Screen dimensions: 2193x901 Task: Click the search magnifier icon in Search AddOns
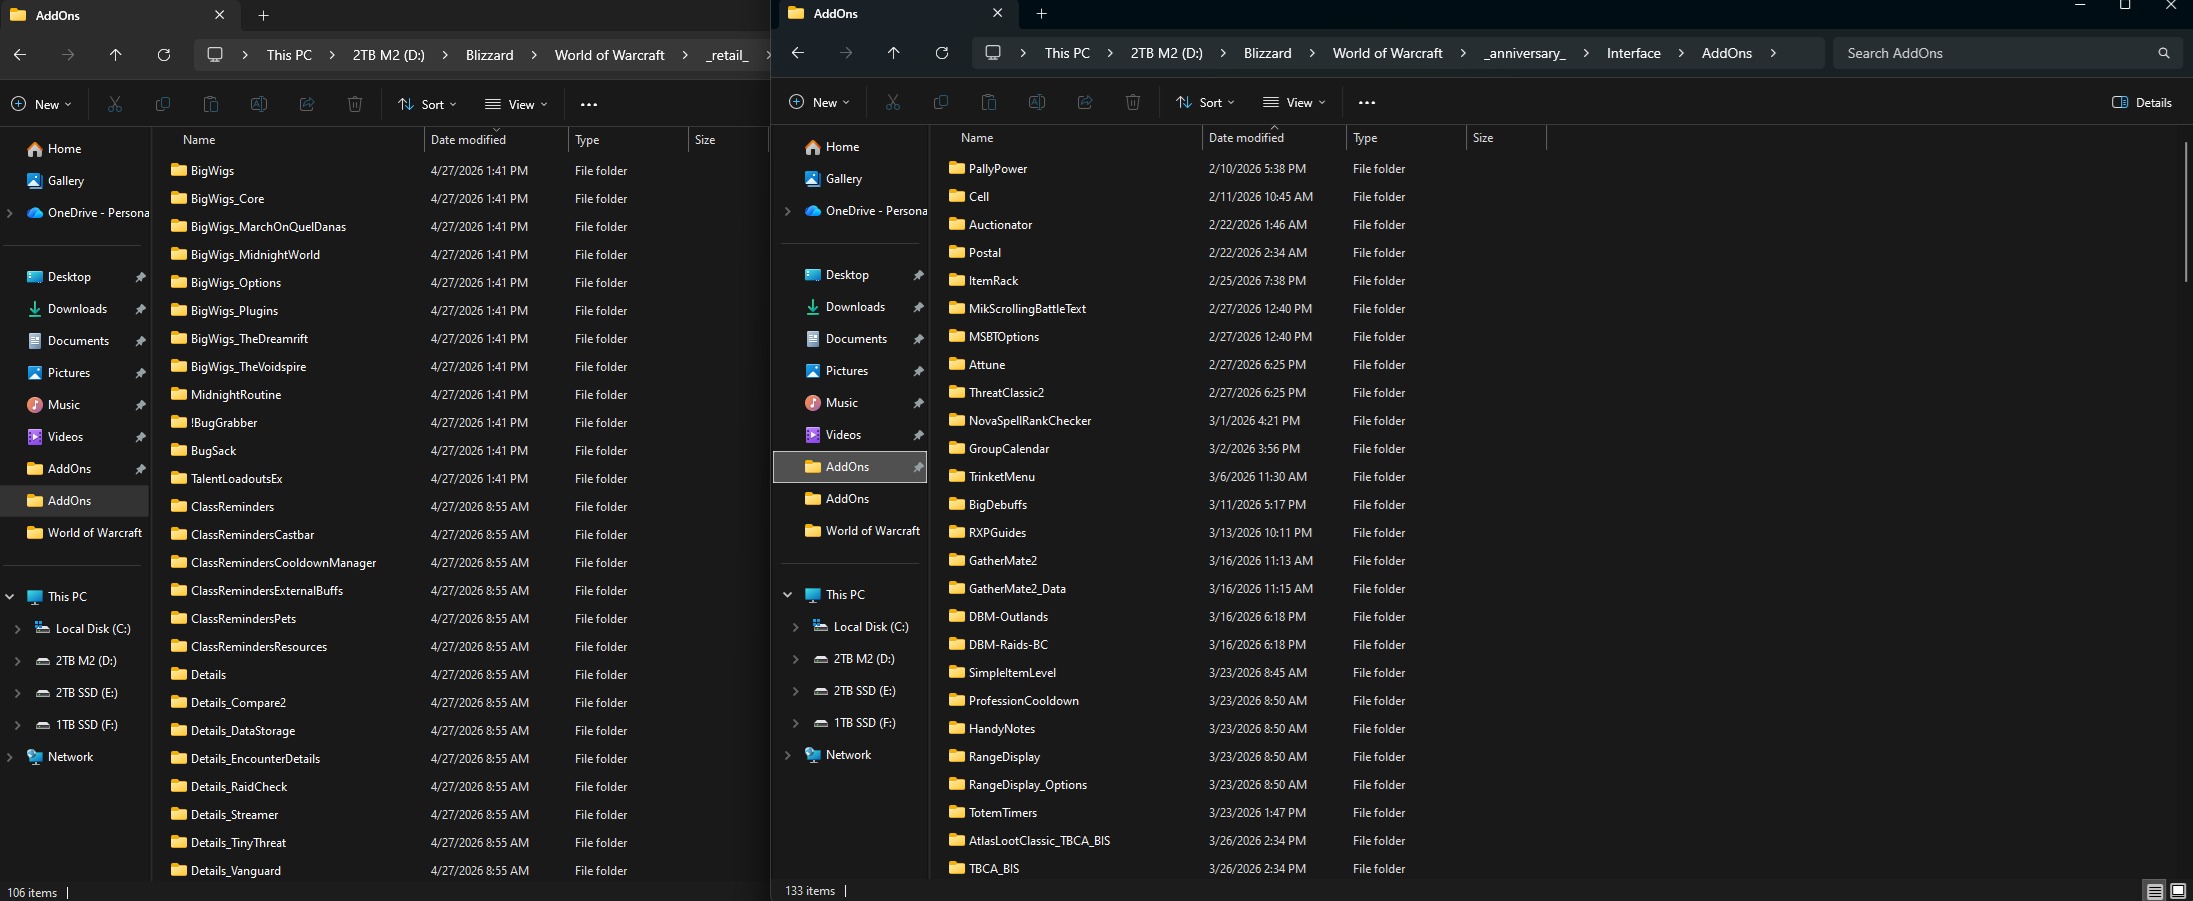[x=2163, y=53]
